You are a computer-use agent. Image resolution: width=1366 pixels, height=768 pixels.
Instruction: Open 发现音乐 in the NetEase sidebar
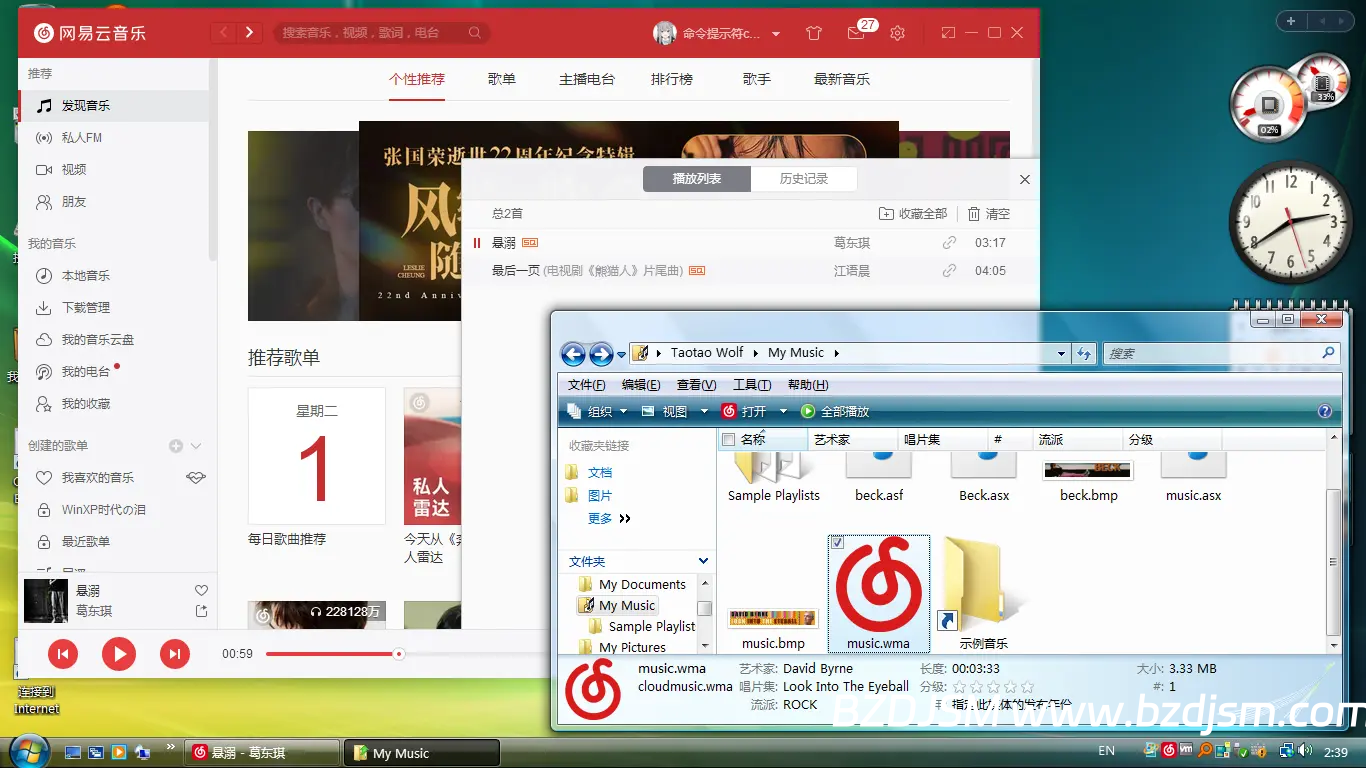click(113, 105)
